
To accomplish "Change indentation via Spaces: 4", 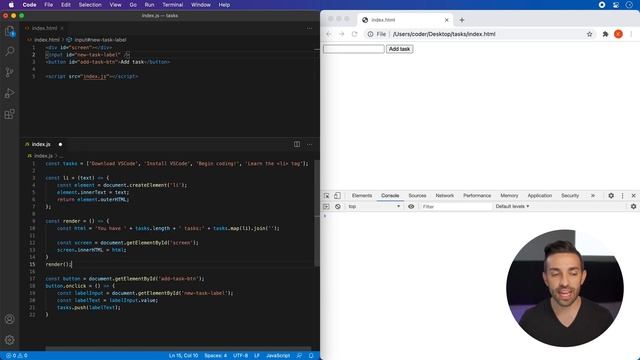I will click(216, 356).
